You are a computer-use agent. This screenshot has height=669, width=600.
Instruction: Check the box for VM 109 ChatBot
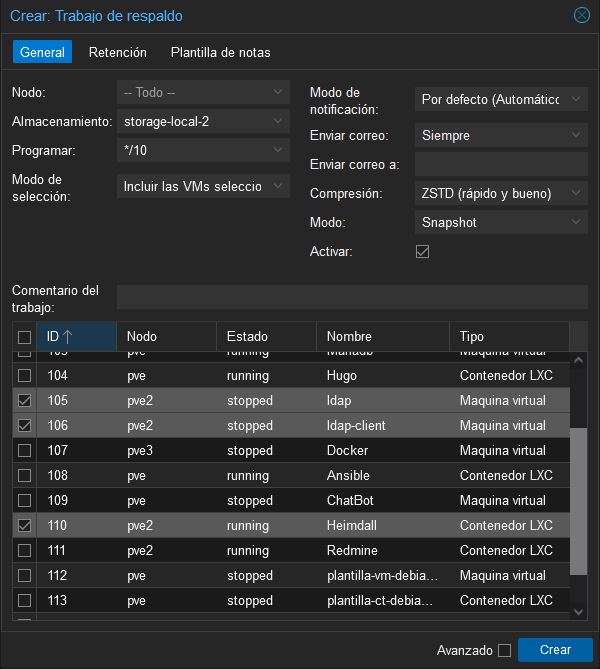[24, 500]
